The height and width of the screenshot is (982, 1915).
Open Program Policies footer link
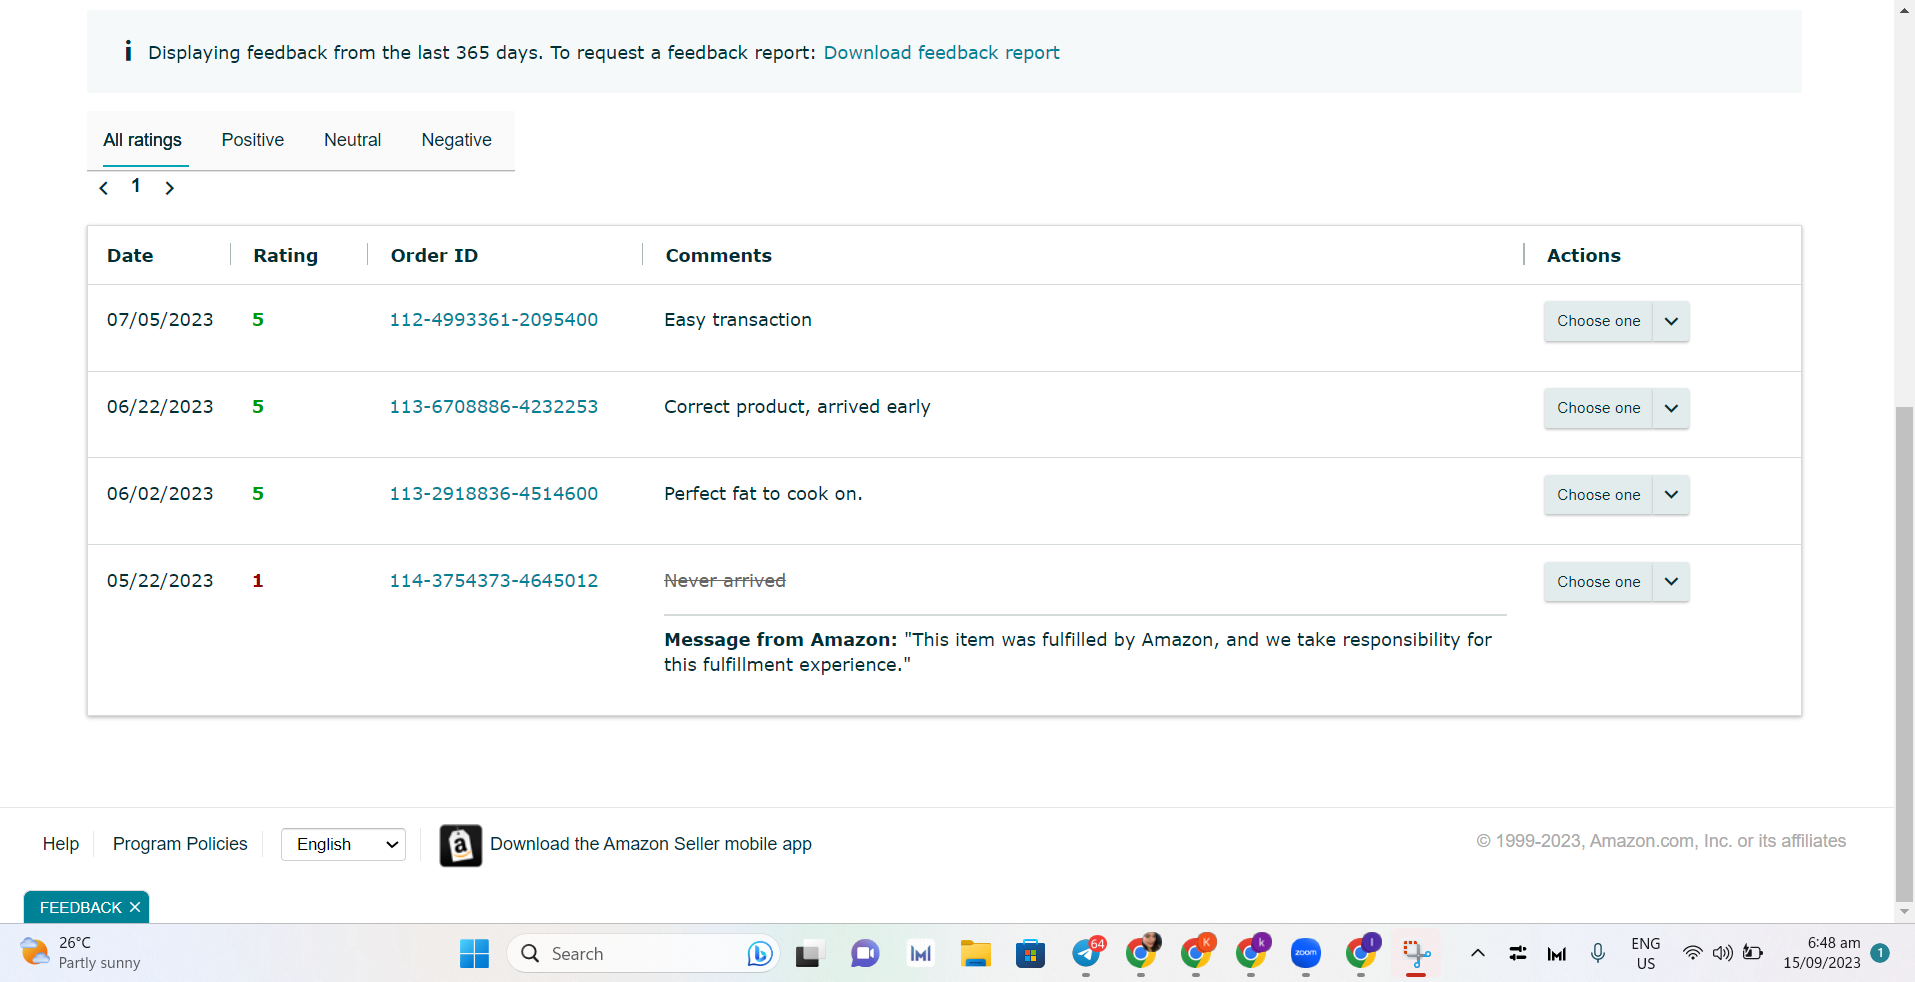click(x=180, y=844)
